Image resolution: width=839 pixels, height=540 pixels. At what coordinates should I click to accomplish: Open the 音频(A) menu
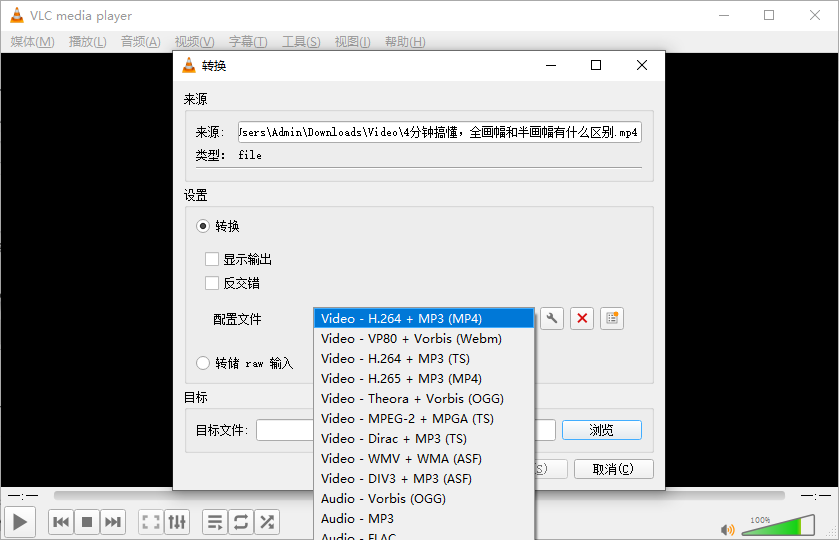click(x=140, y=42)
